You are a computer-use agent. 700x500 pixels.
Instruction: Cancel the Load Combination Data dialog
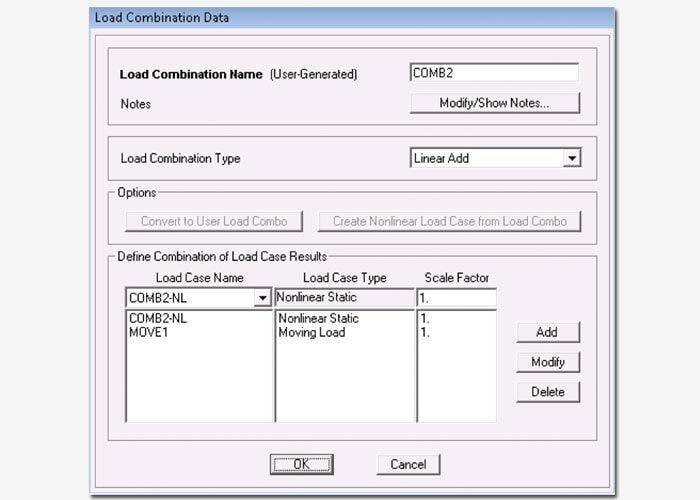(408, 464)
